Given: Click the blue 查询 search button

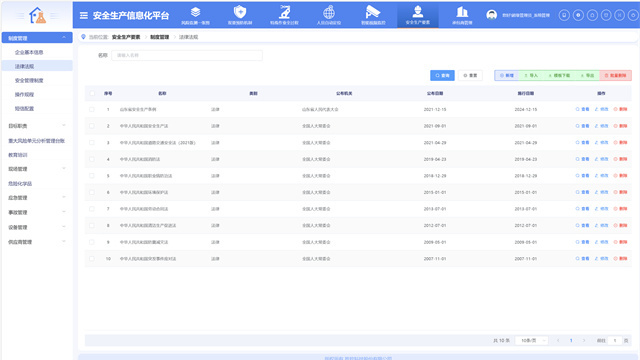Looking at the screenshot, I should (442, 76).
